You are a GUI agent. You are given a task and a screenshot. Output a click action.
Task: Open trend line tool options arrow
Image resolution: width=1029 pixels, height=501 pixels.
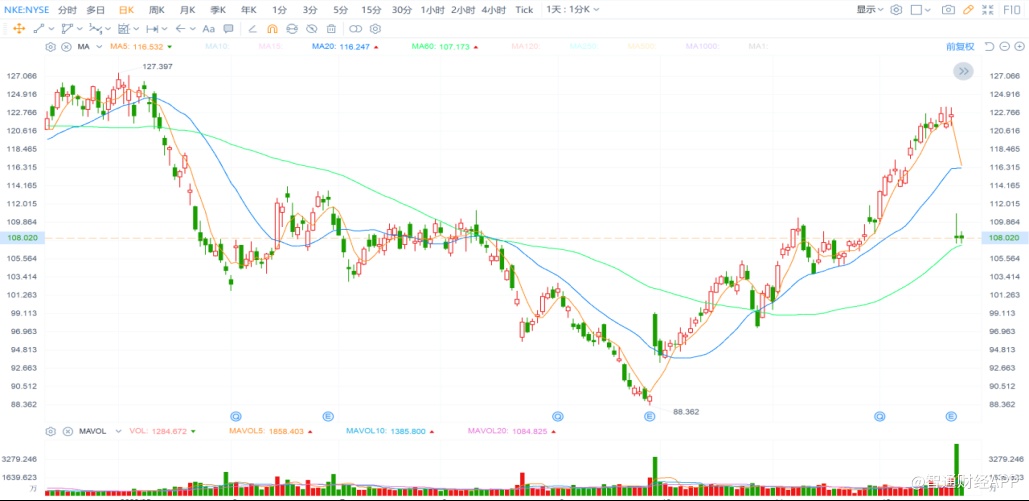51,29
